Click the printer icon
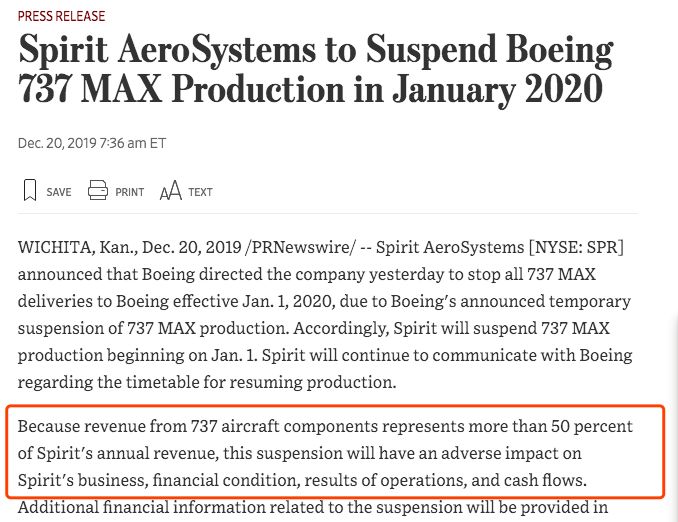Viewport: 678px width, 522px height. tap(98, 190)
